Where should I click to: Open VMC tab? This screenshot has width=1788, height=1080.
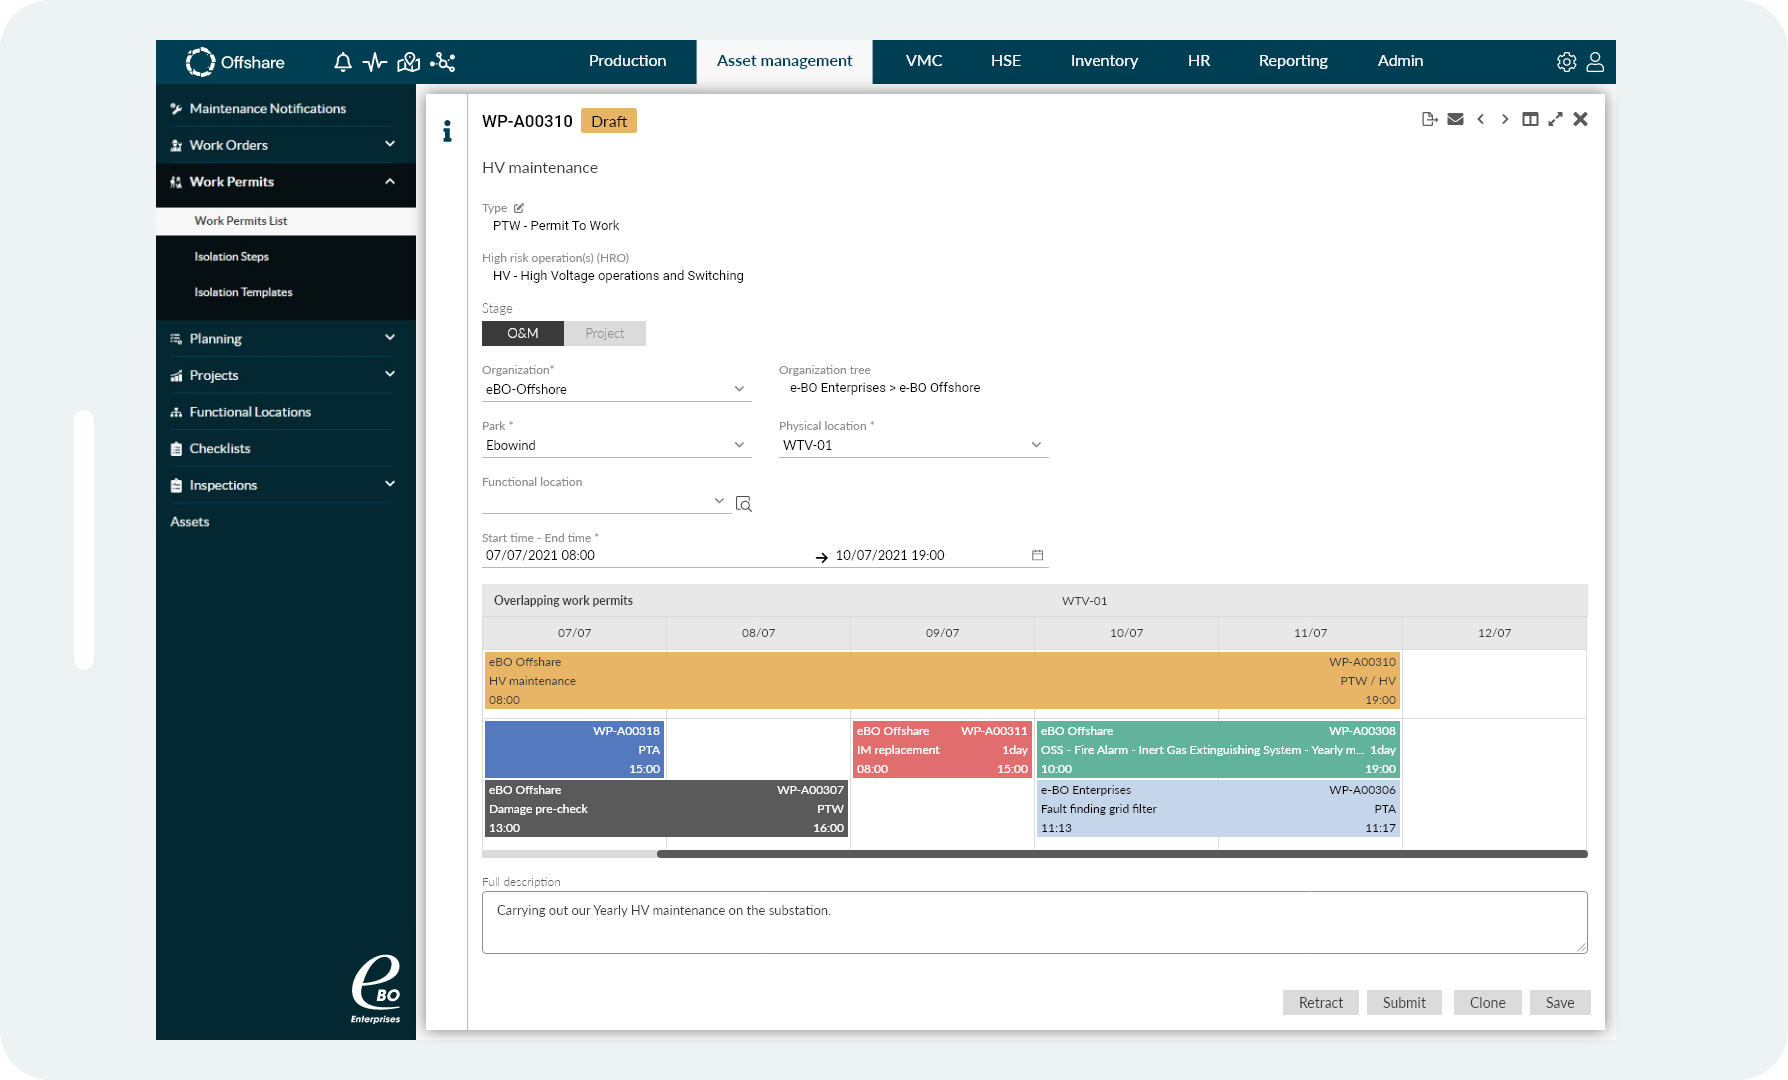coord(924,61)
